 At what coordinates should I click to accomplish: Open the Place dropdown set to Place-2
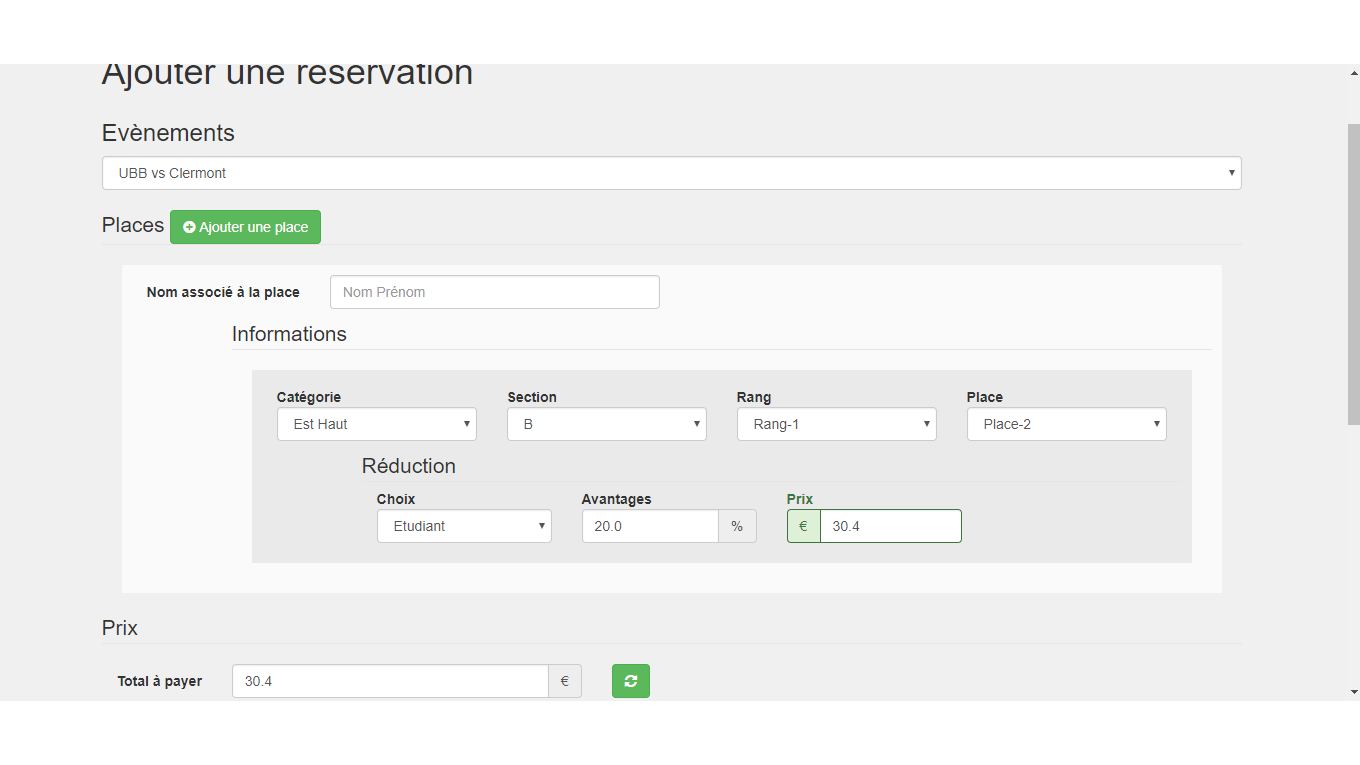click(1066, 424)
